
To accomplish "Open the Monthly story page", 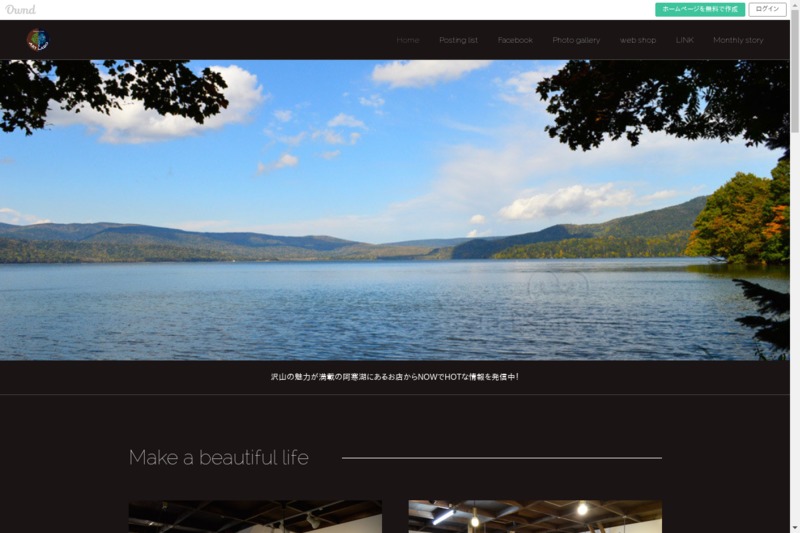I will (x=738, y=40).
